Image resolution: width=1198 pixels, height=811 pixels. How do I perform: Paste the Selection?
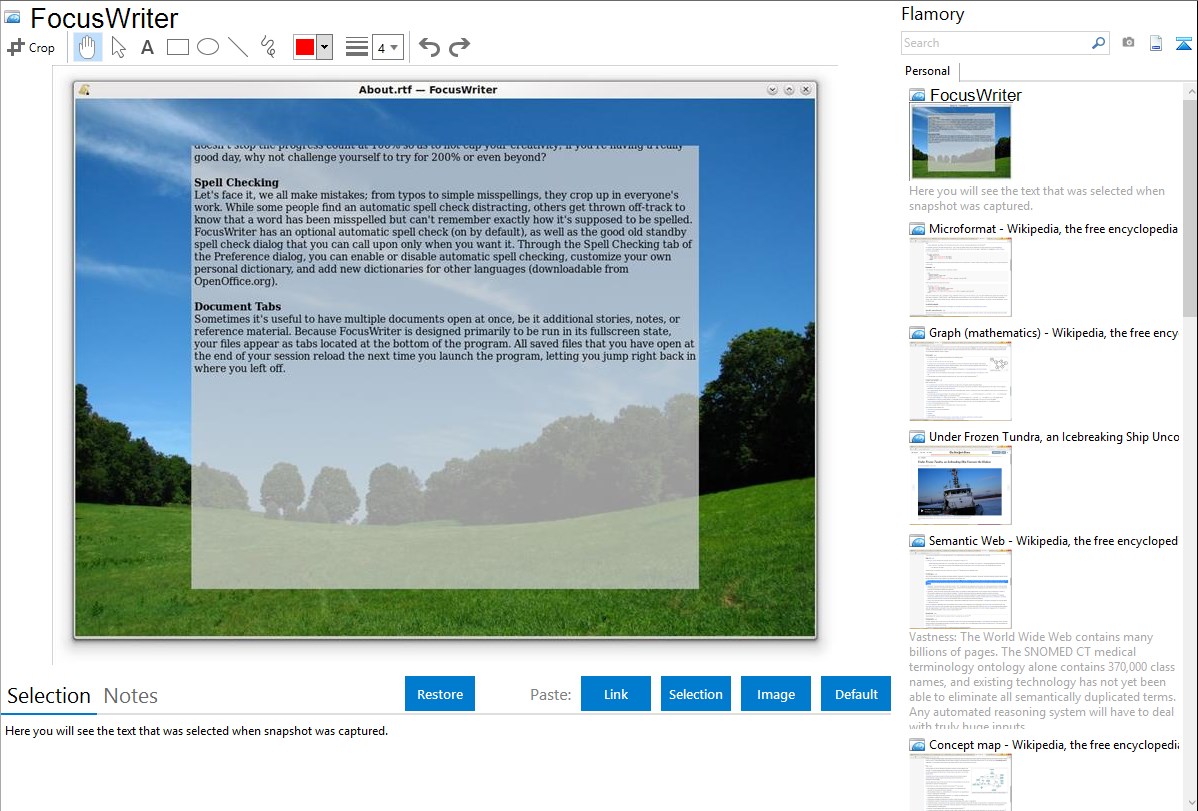pyautogui.click(x=696, y=694)
